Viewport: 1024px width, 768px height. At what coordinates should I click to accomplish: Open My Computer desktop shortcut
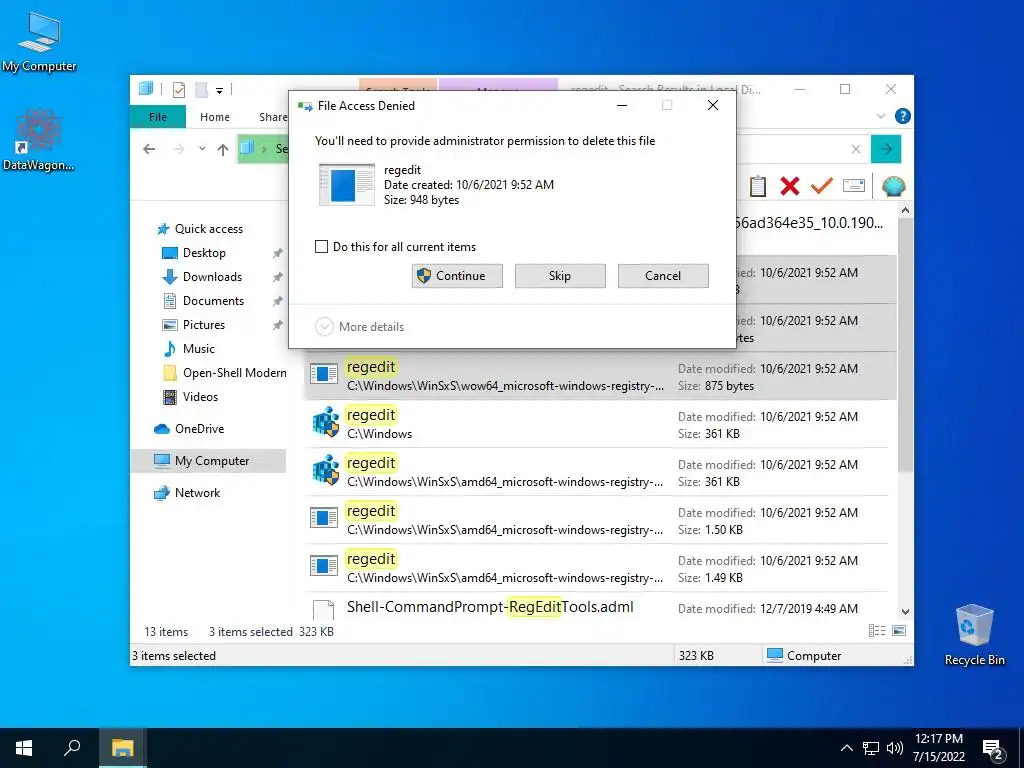point(39,42)
